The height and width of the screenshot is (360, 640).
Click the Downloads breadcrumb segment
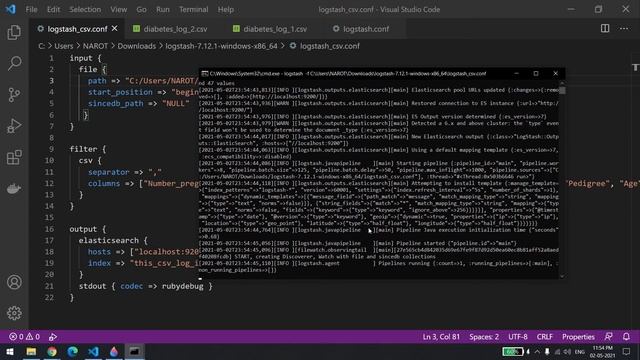[136, 46]
